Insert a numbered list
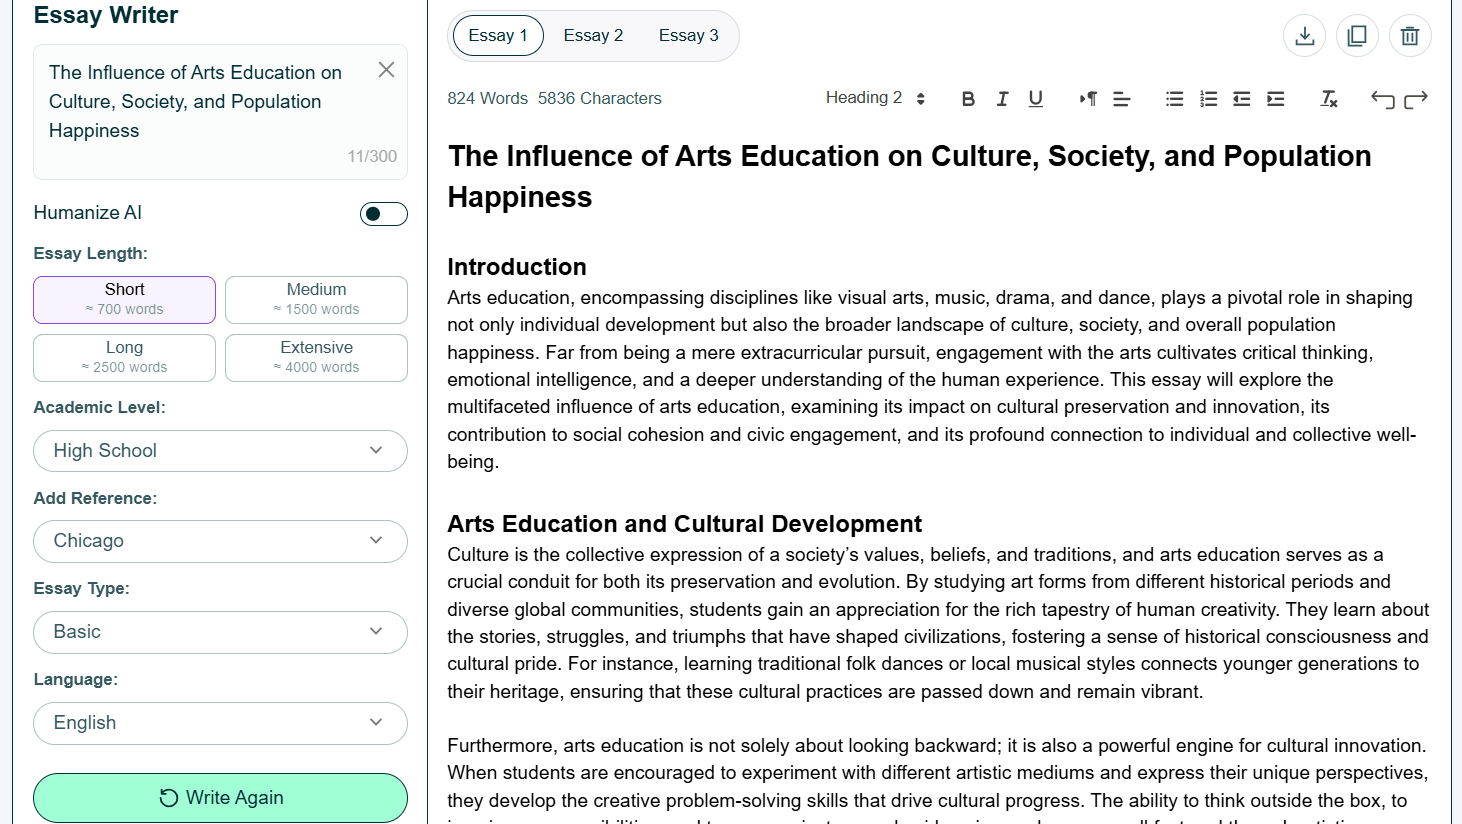 (x=1208, y=99)
